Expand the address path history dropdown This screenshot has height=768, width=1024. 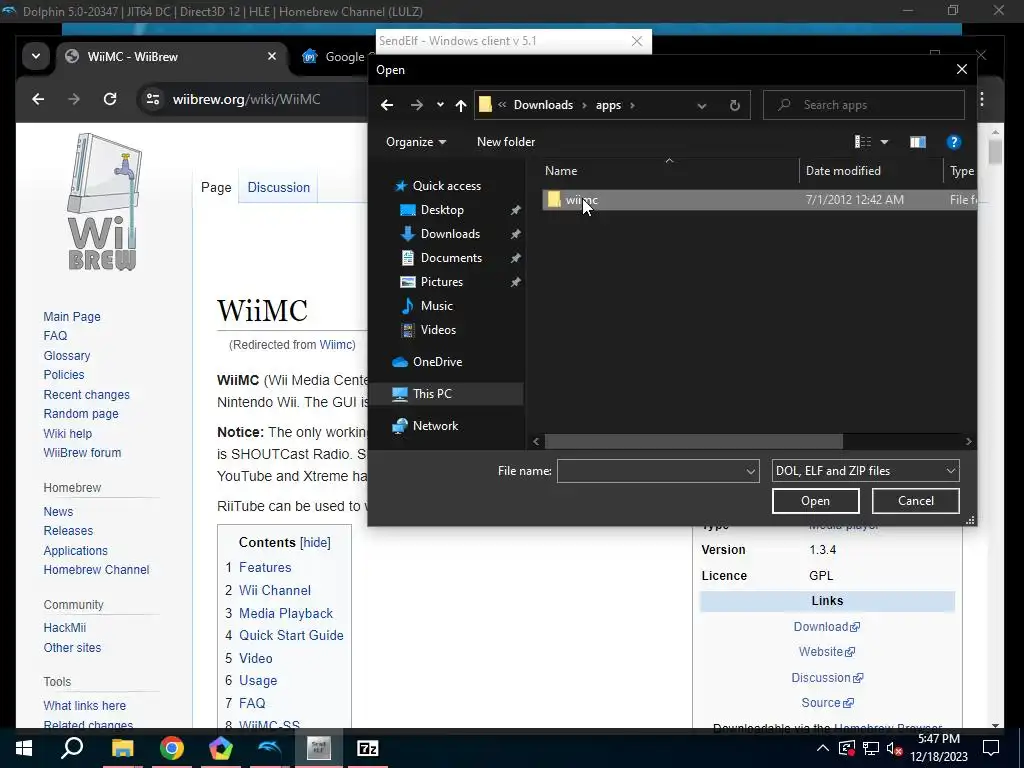coord(701,105)
